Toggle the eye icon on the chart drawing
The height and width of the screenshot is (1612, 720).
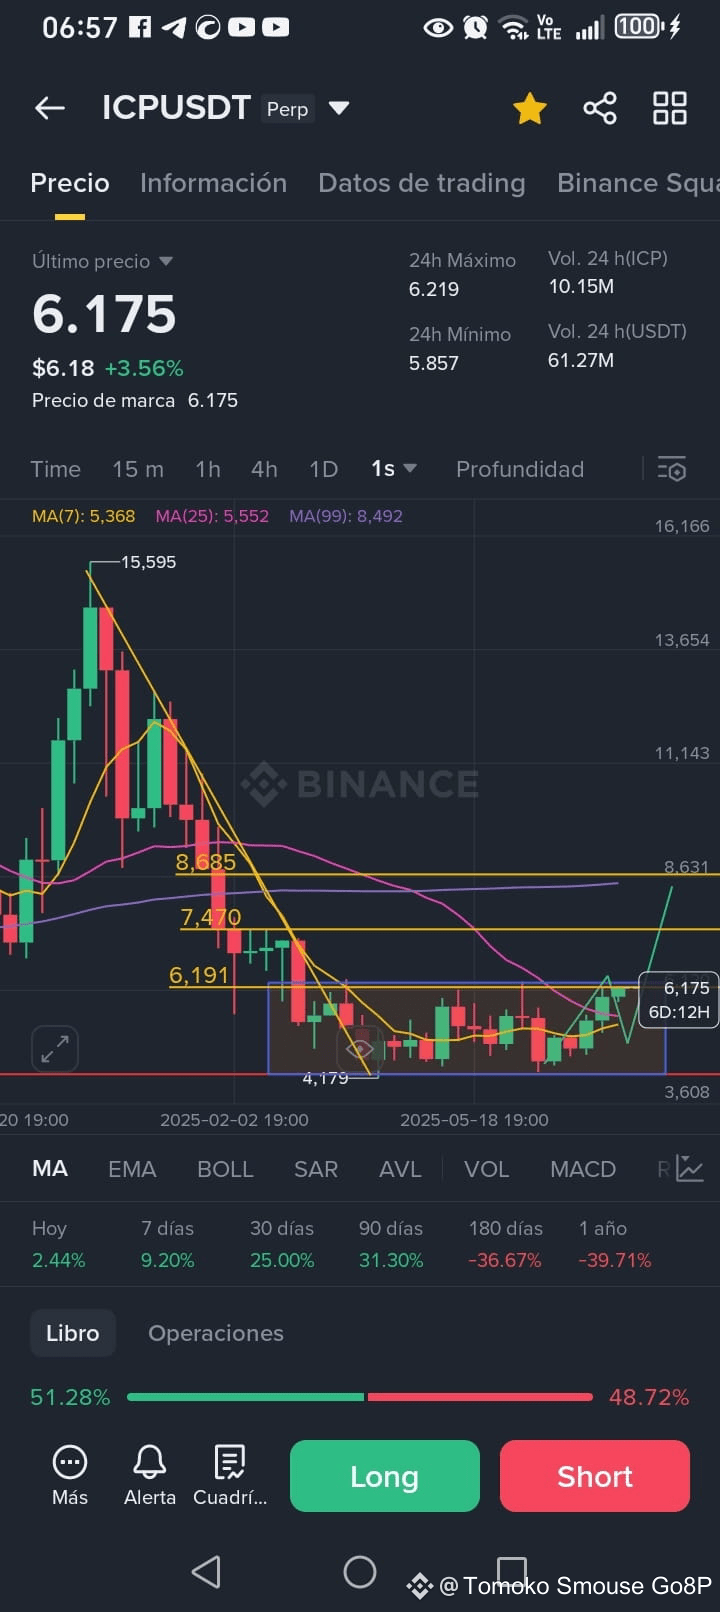[360, 1049]
